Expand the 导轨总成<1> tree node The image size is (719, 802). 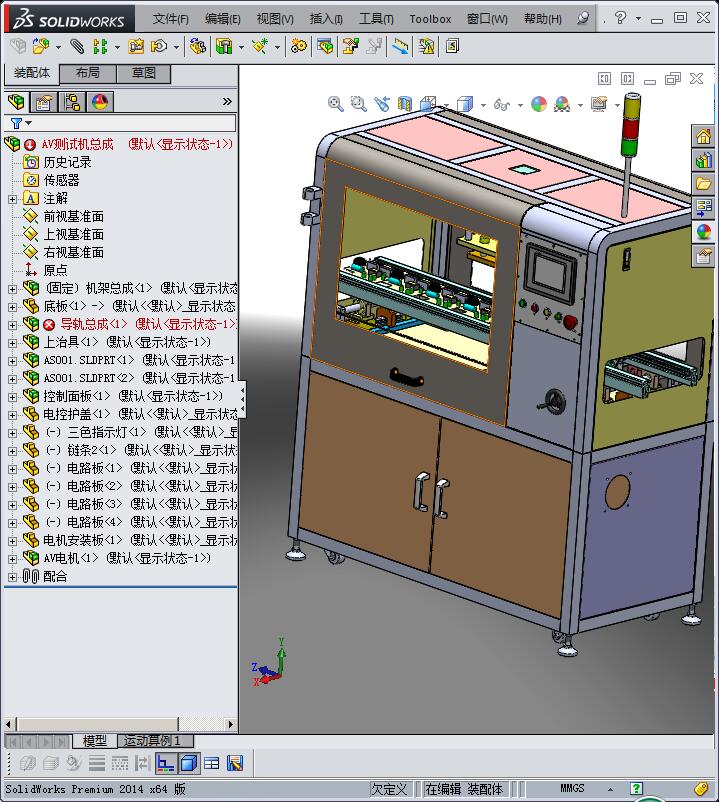click(12, 325)
